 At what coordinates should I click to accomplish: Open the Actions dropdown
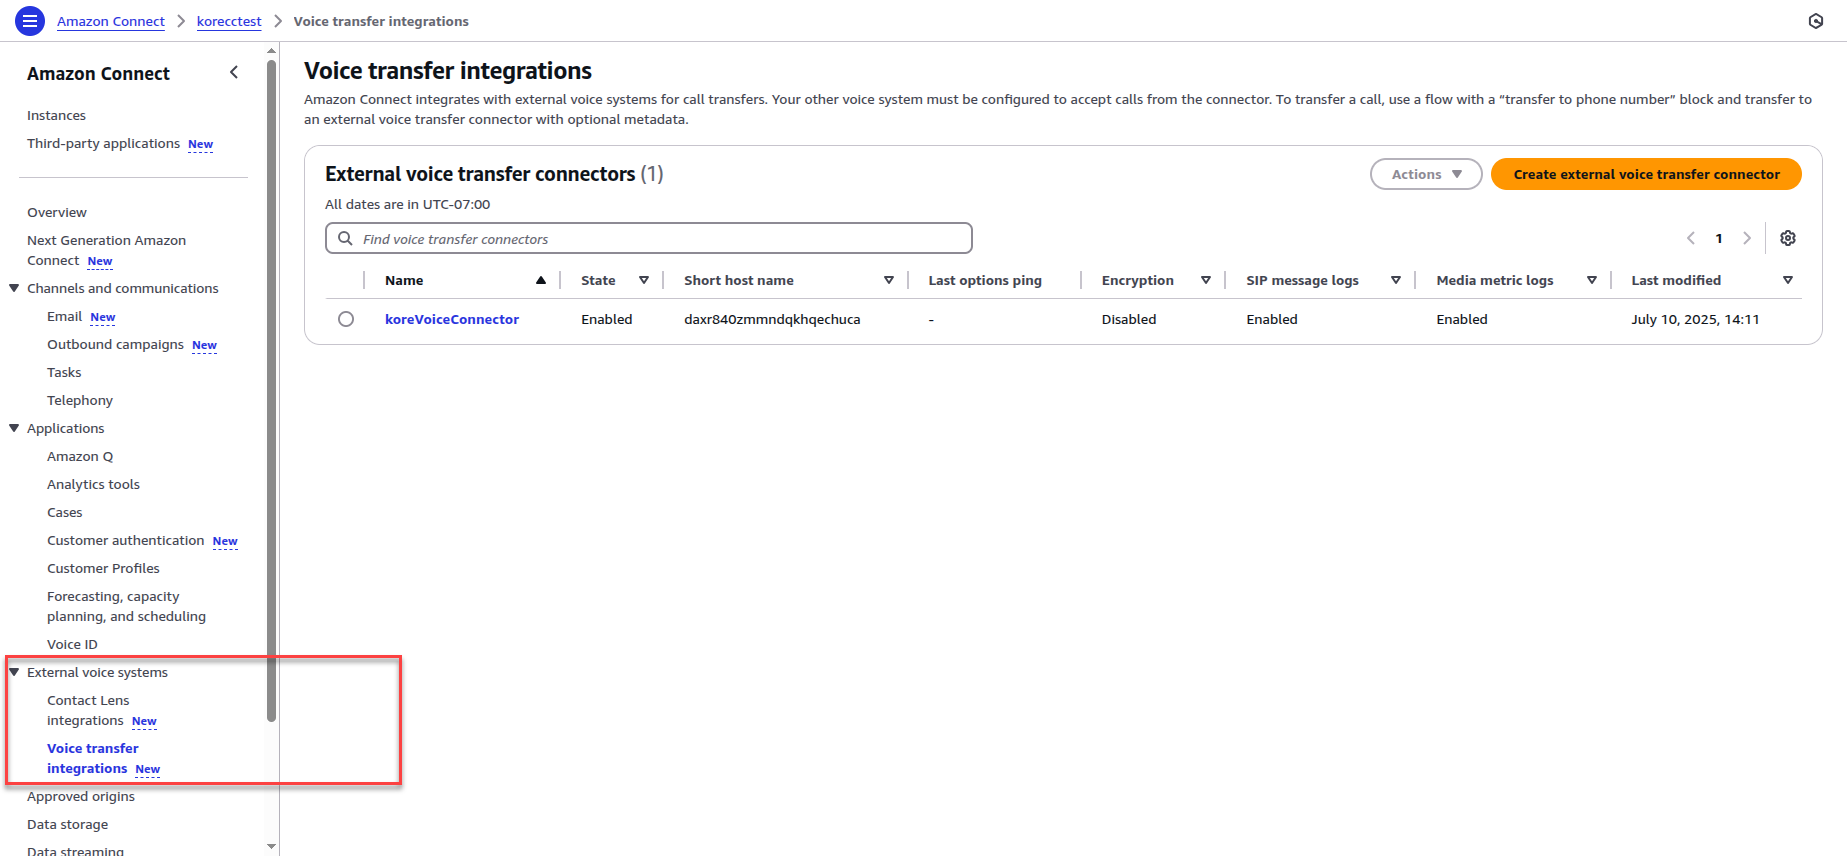click(1425, 174)
